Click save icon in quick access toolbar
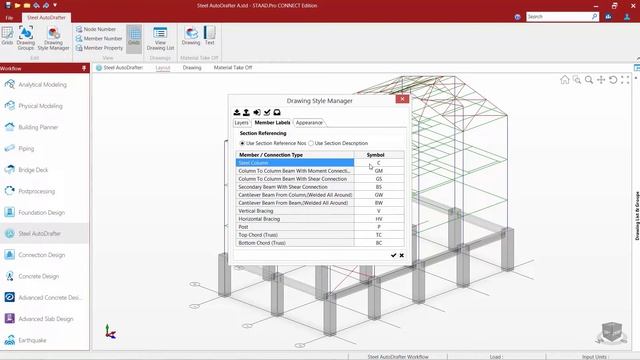Viewport: 640px width, 360px height. coord(8,5)
